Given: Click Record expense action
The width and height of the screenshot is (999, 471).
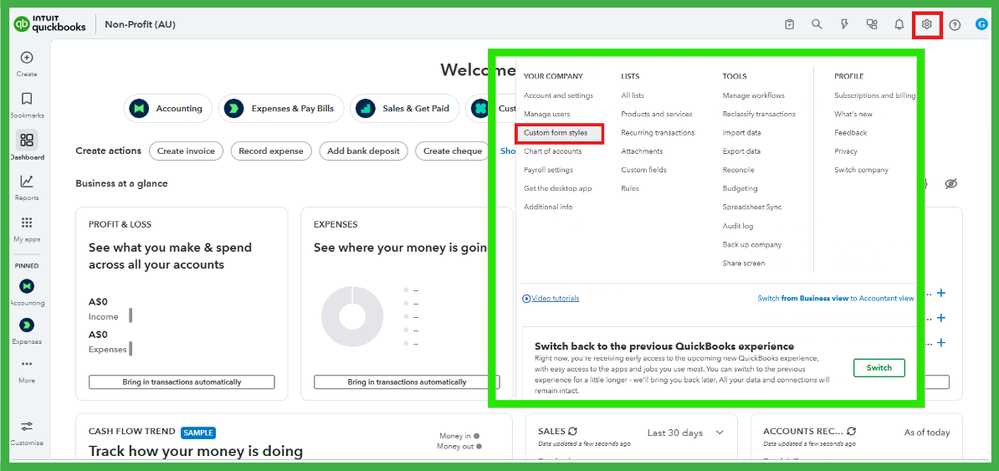Looking at the screenshot, I should coord(271,151).
